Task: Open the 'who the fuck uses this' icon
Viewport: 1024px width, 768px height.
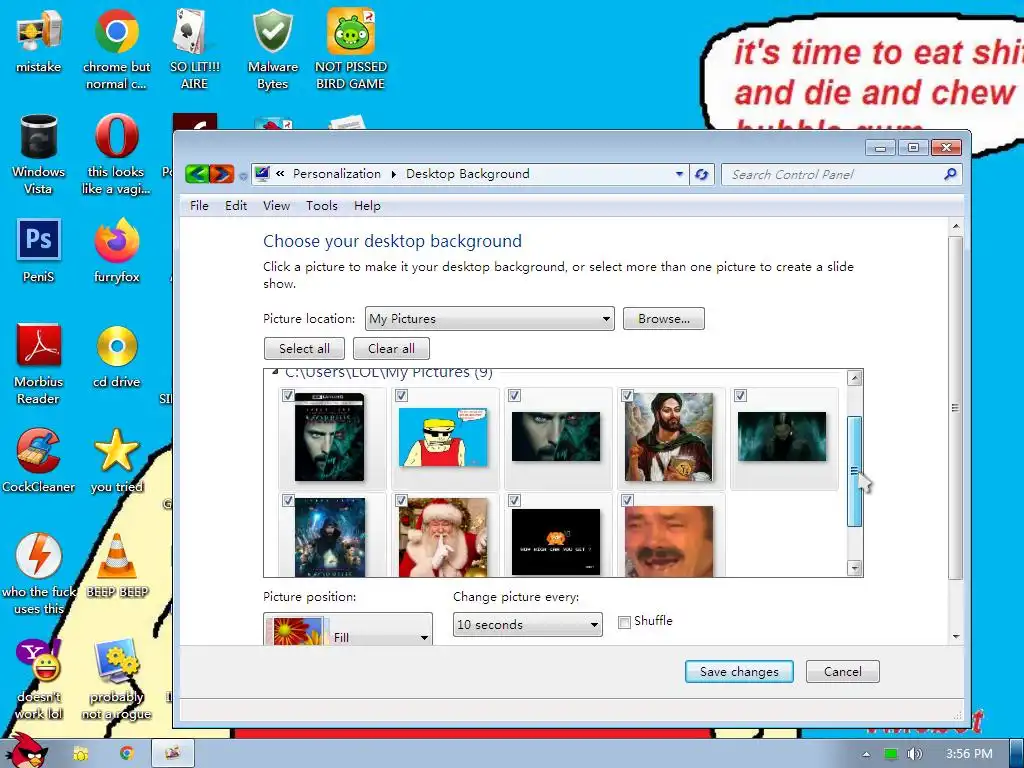Action: pos(39,574)
